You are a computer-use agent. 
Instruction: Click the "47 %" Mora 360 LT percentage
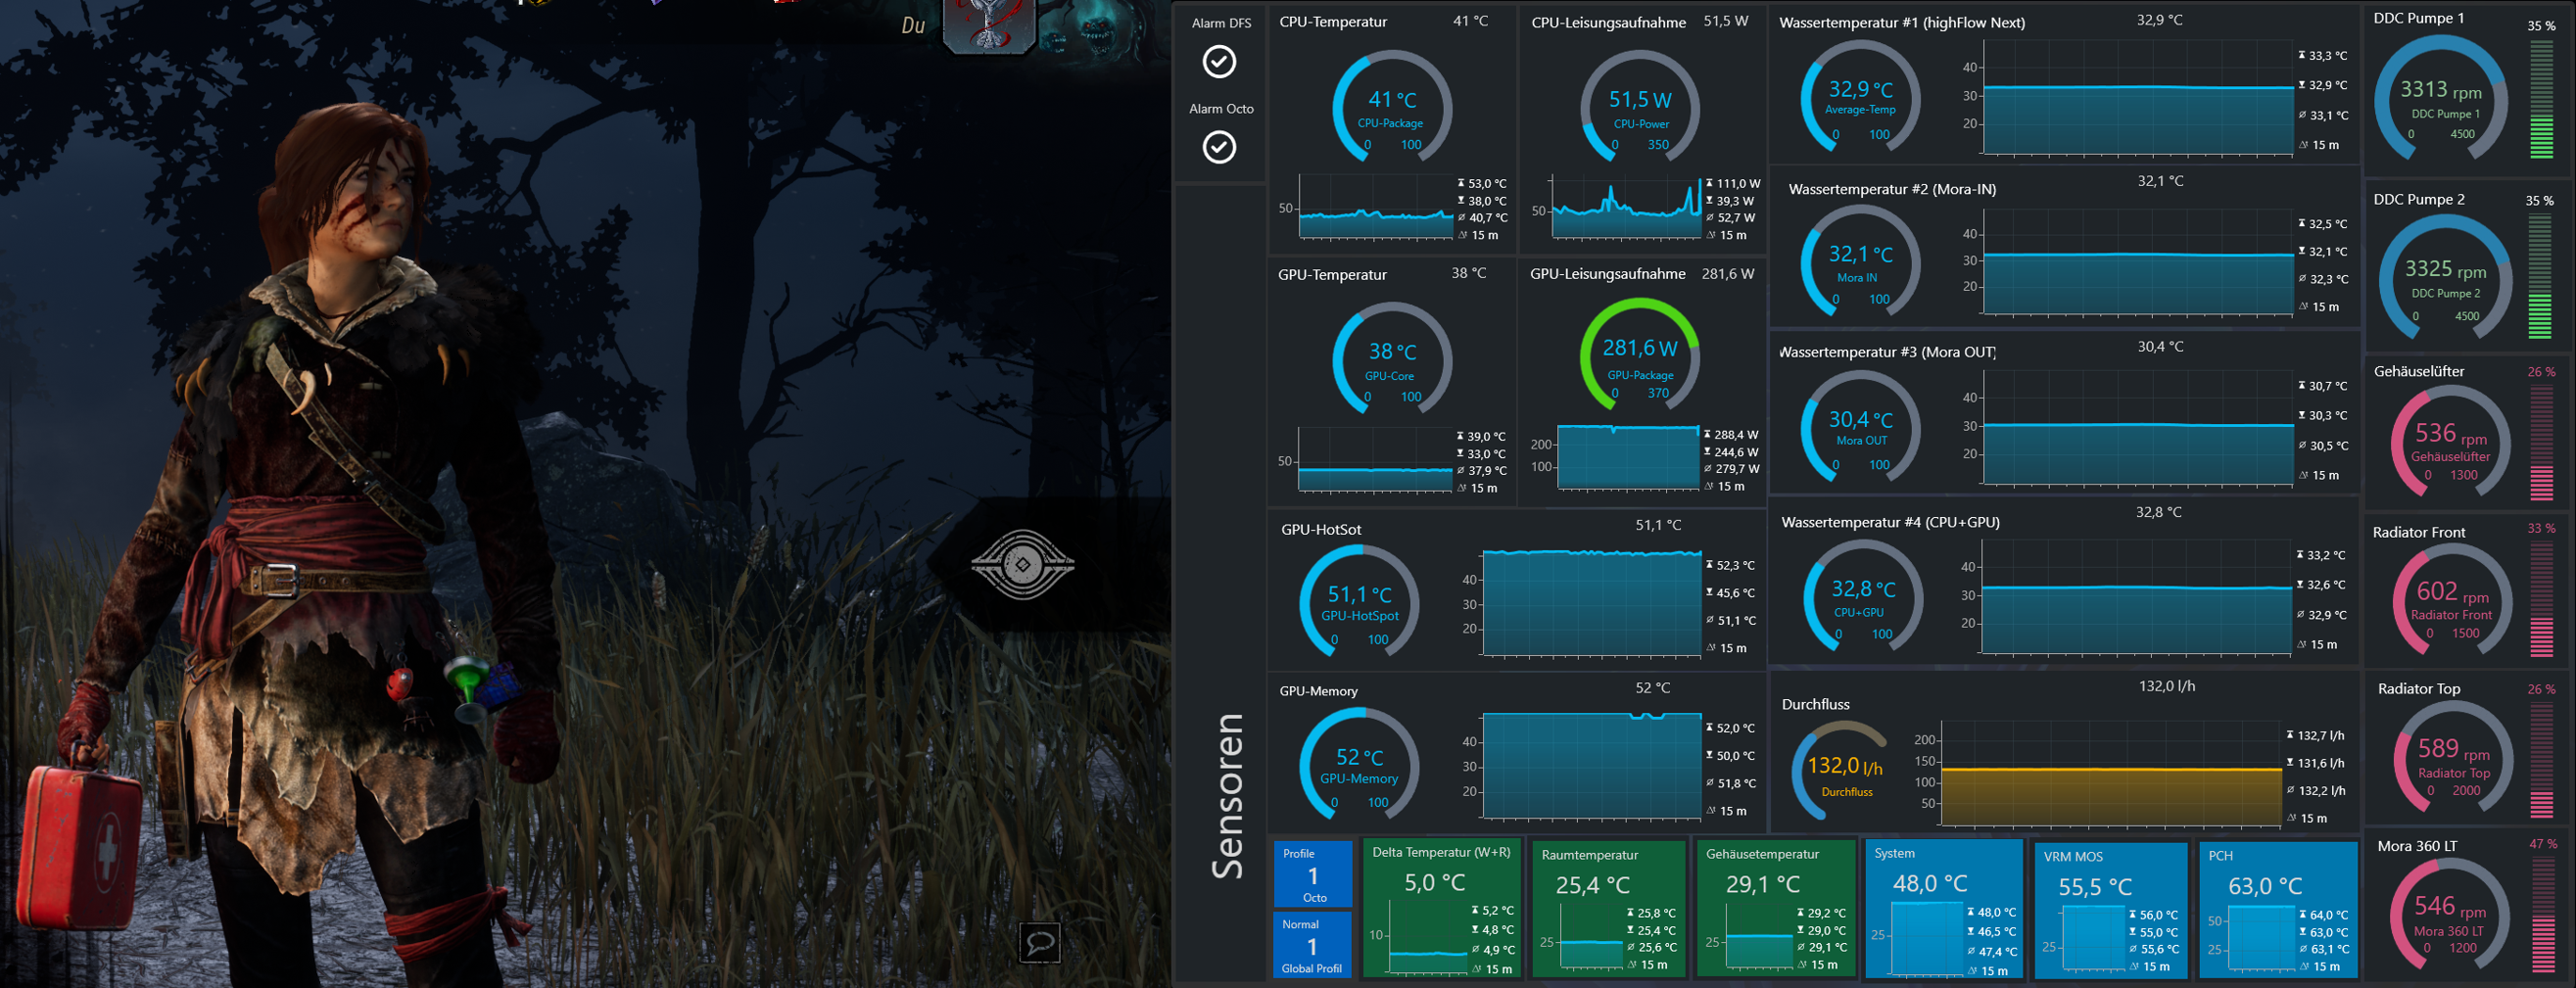tap(2542, 844)
